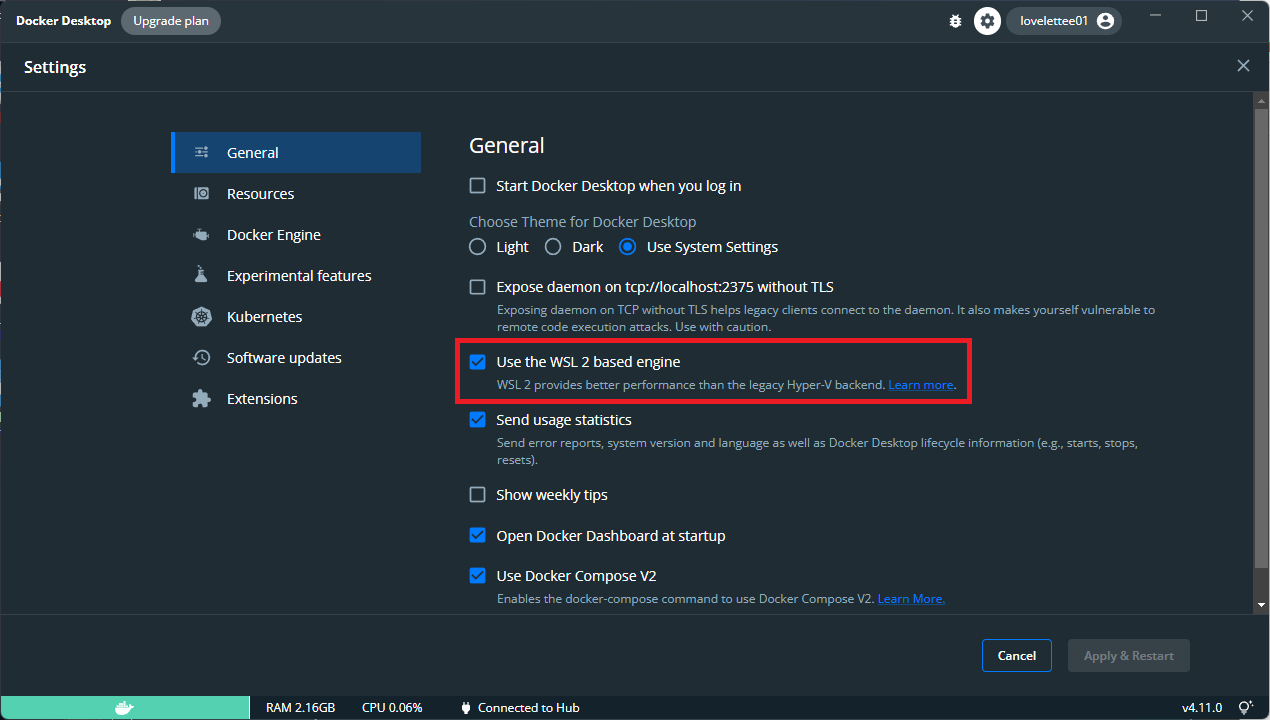
Task: Switch to Software updates section
Action: point(296,358)
